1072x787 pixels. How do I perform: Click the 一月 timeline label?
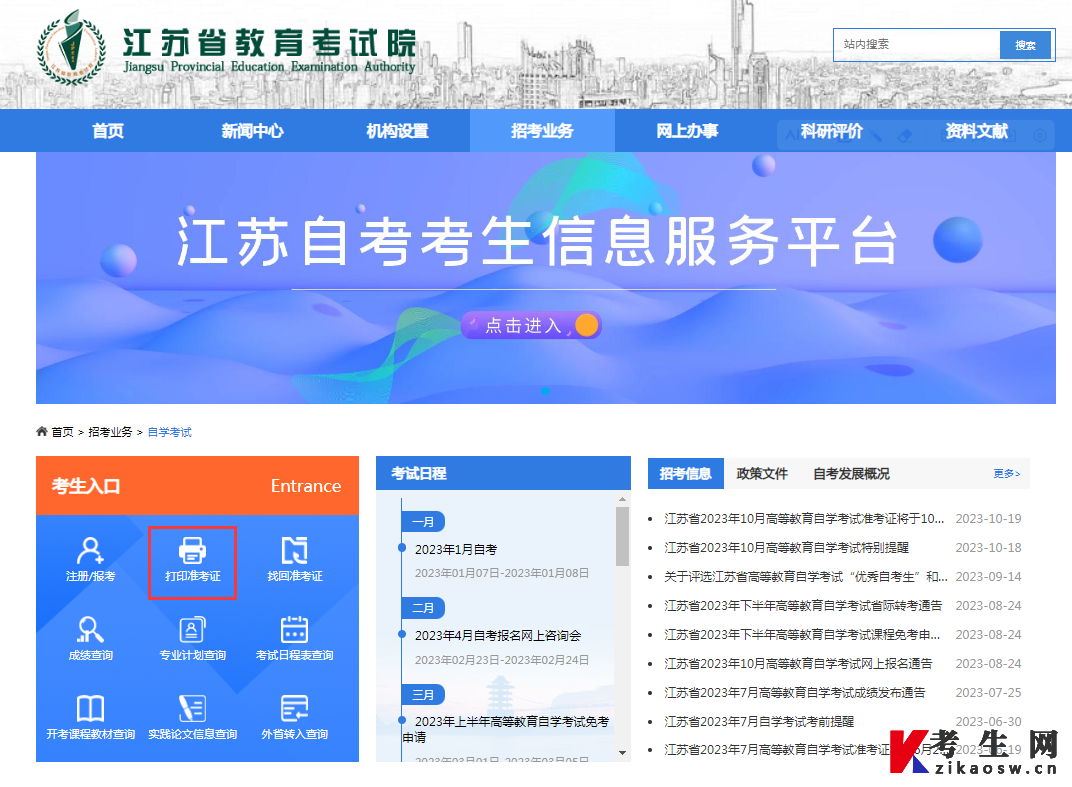423,522
